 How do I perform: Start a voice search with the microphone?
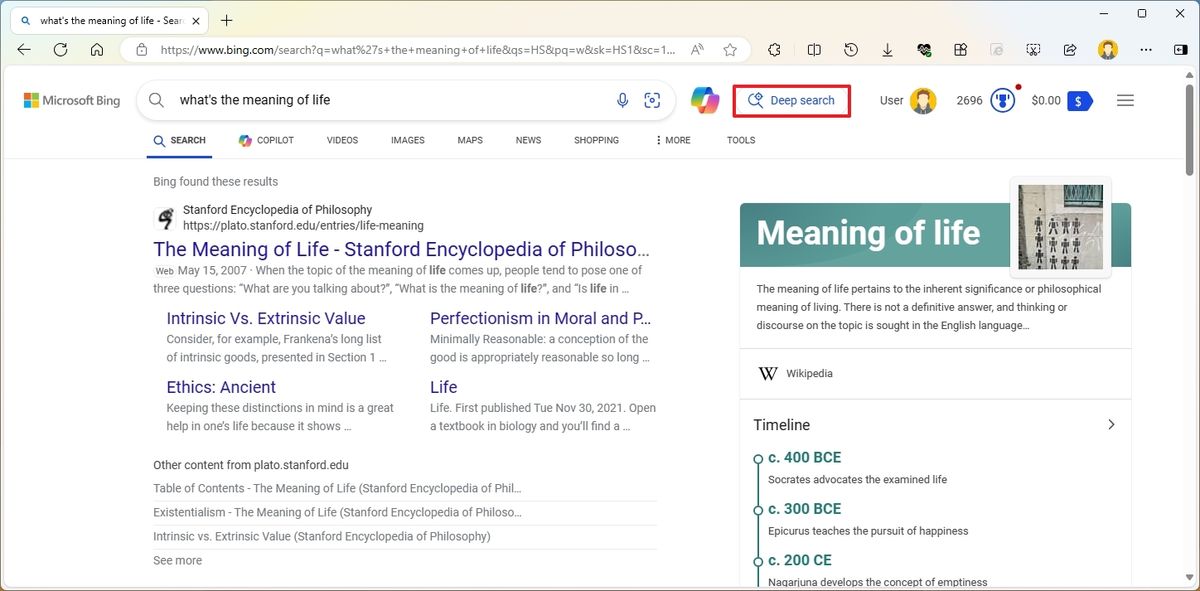(622, 99)
